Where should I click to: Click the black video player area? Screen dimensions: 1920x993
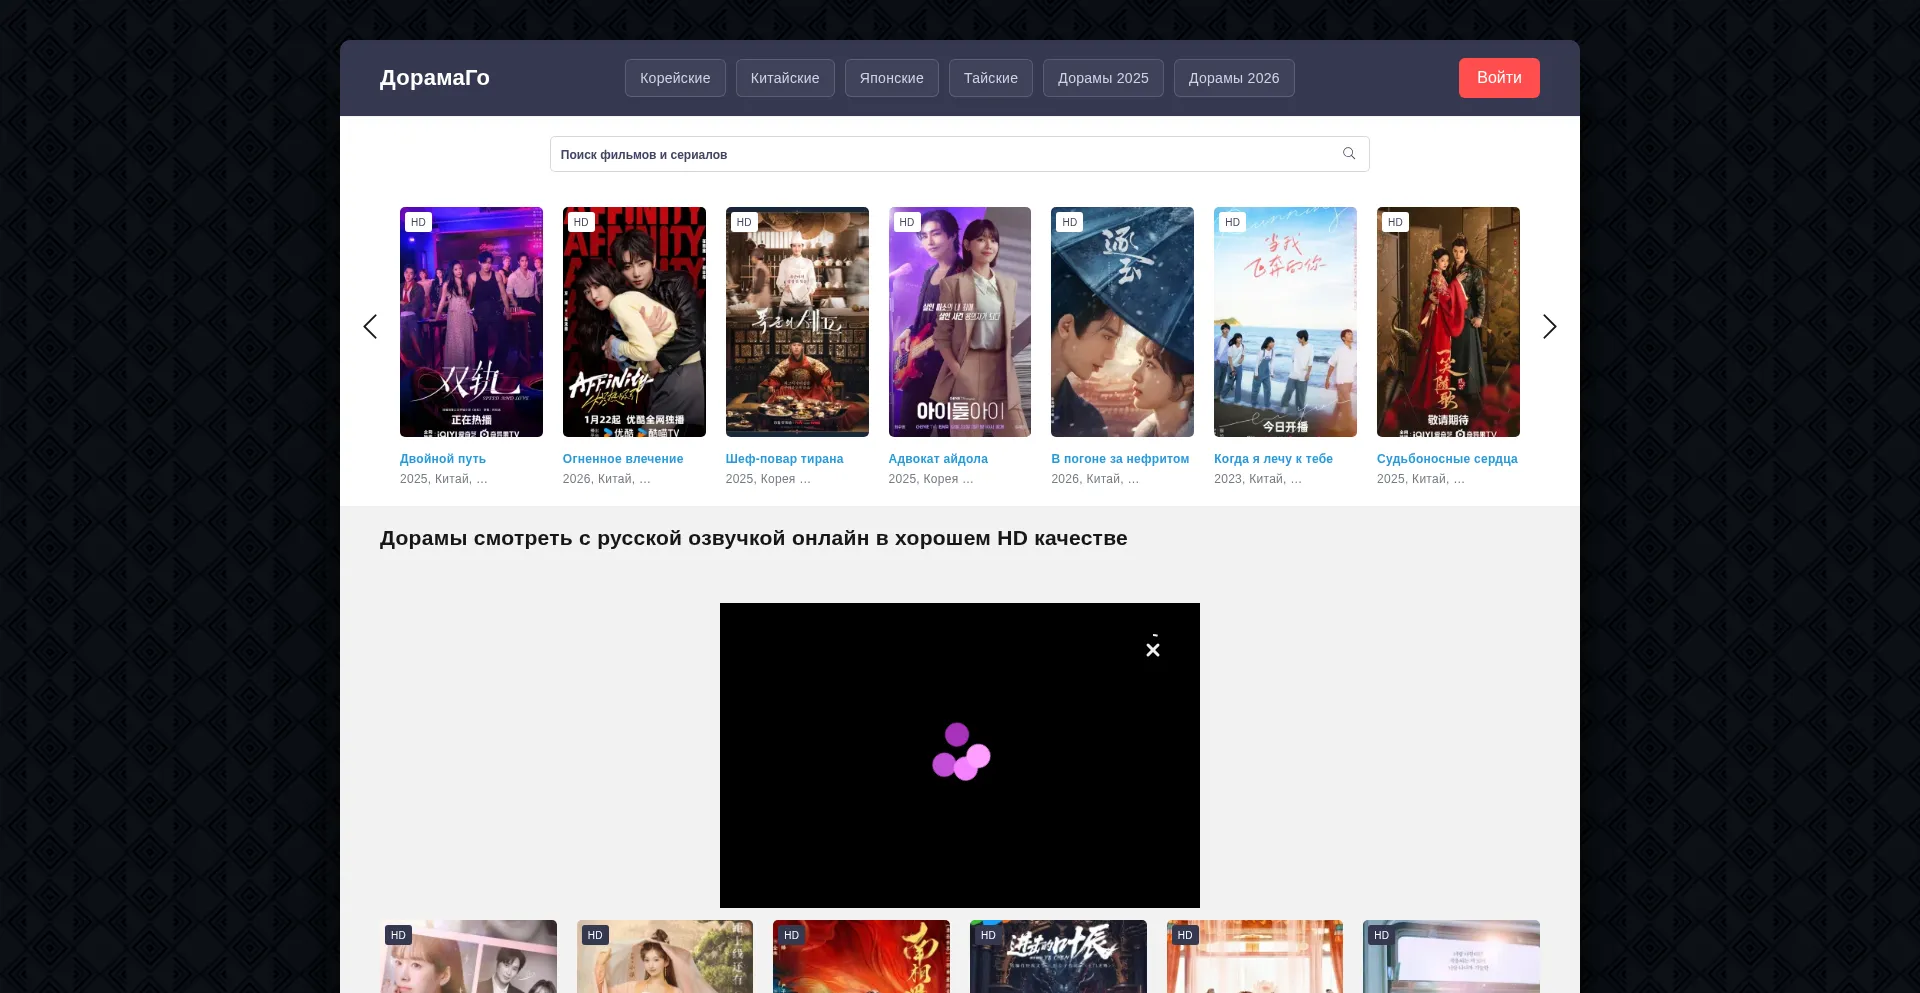960,755
